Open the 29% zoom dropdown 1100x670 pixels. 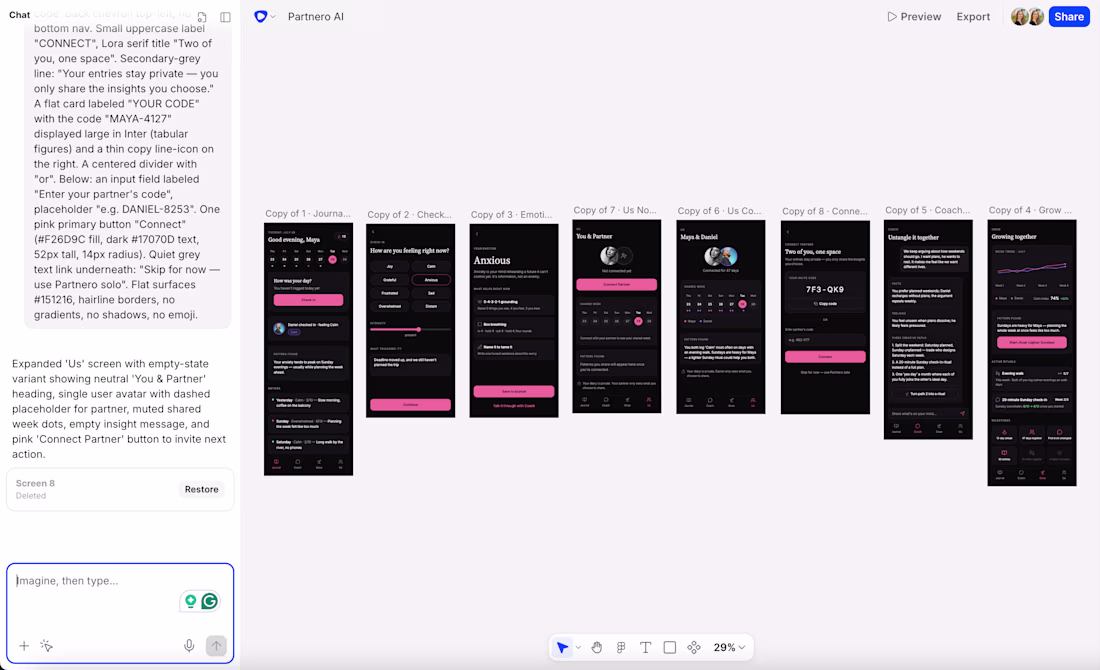730,648
